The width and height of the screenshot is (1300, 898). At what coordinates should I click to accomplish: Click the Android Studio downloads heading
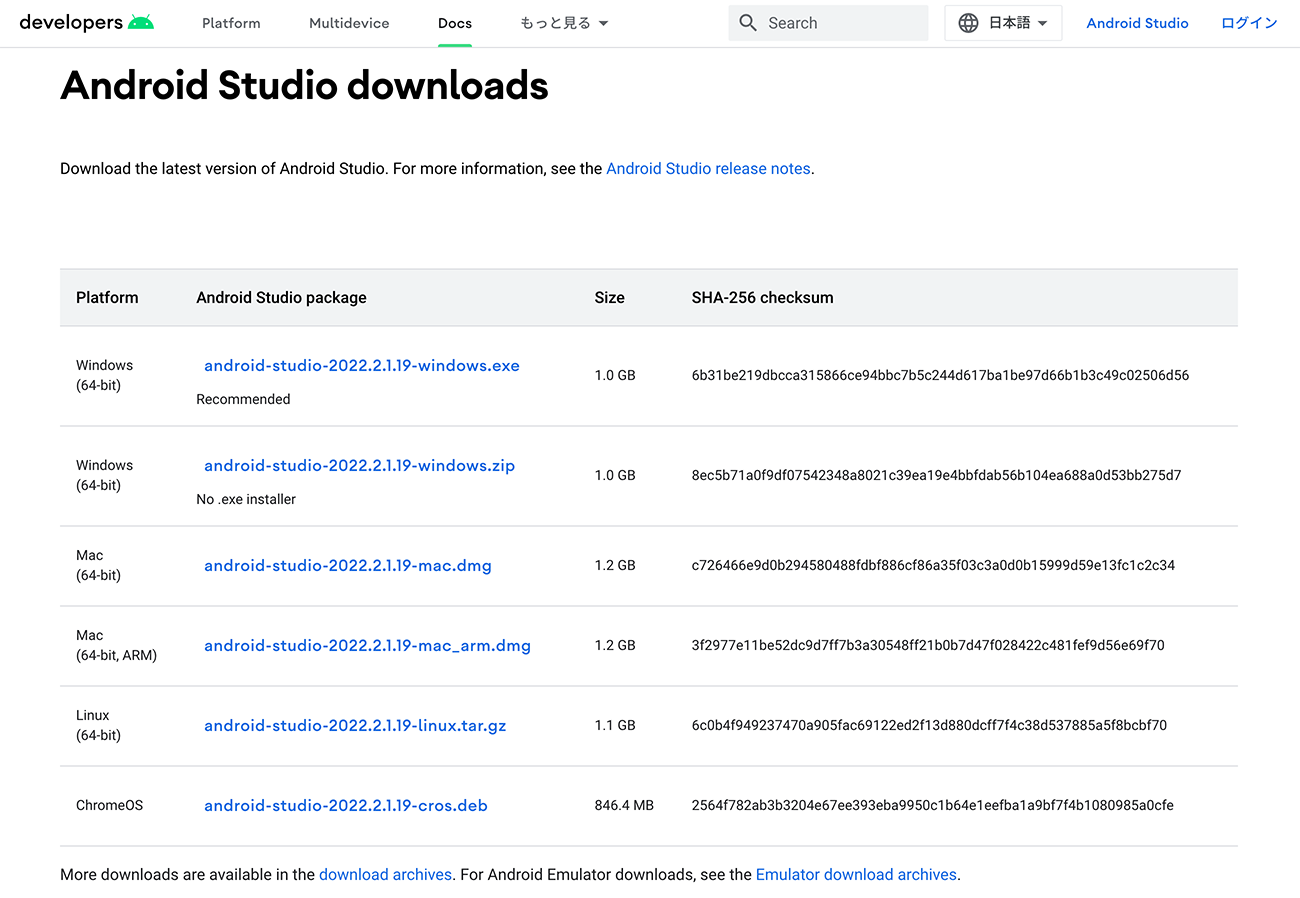[304, 86]
